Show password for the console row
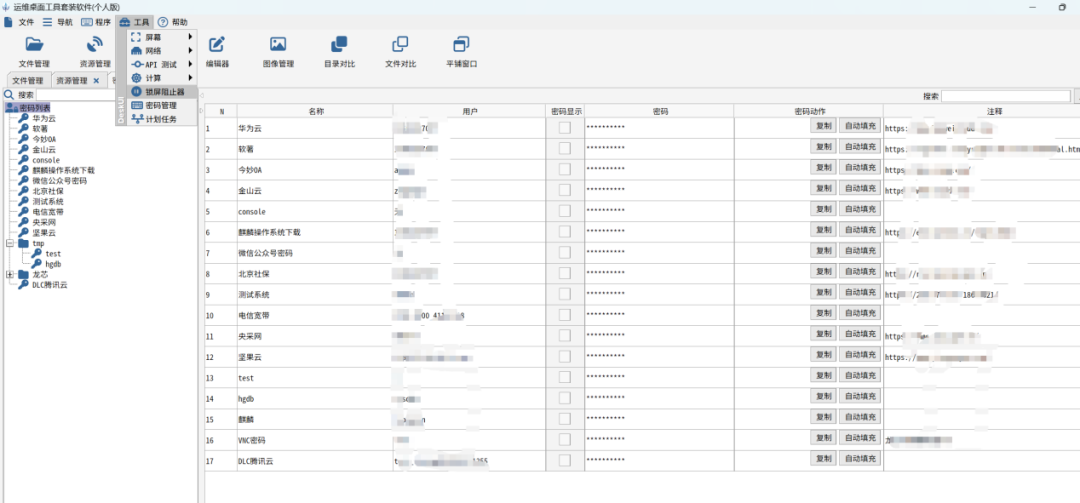The width and height of the screenshot is (1080, 503). (565, 211)
